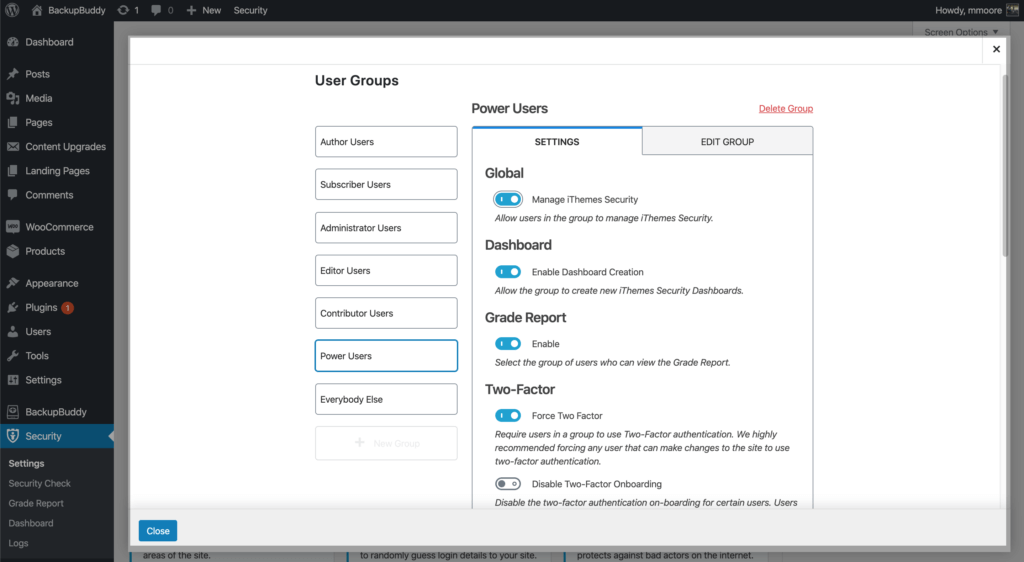
Task: Open the Security submenu Dashboard item
Action: click(31, 523)
